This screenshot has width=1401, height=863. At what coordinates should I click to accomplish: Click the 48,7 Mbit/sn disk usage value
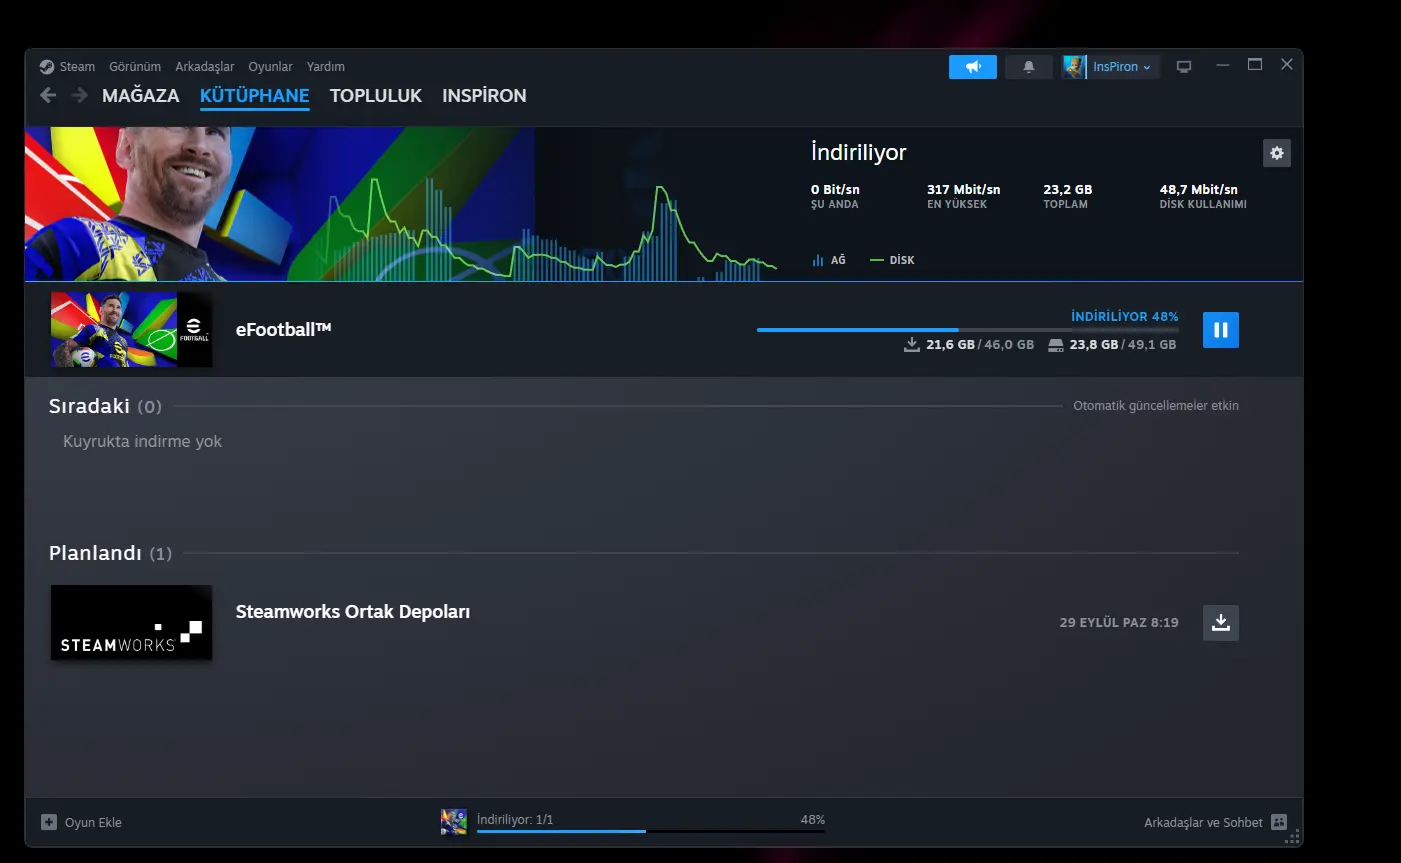[1198, 189]
